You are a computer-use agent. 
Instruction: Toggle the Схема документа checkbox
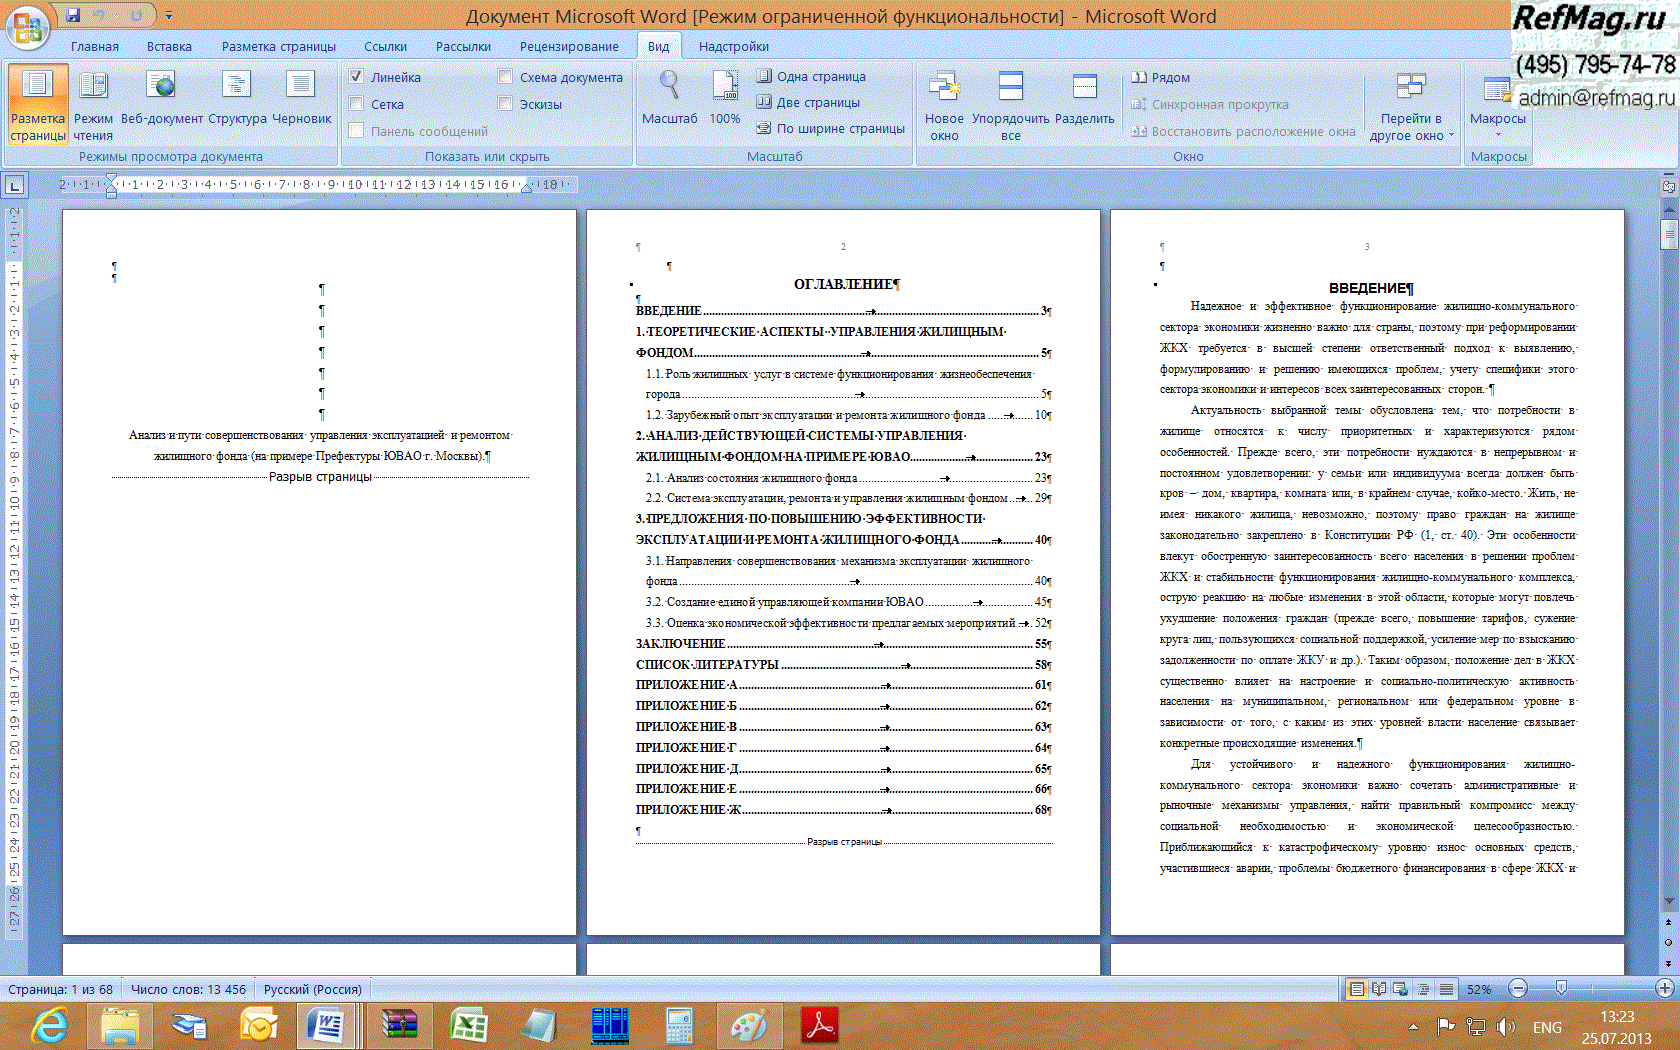pyautogui.click(x=506, y=77)
